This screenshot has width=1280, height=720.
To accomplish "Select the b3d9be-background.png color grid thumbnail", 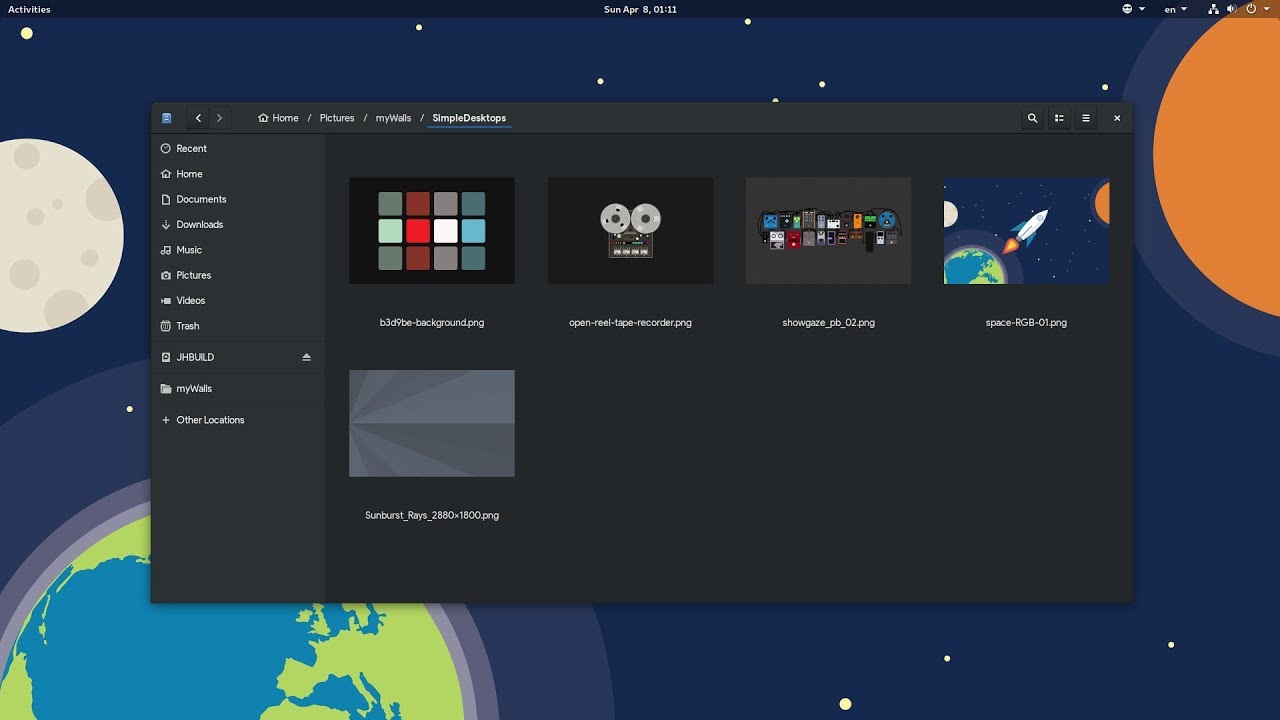I will tap(432, 231).
